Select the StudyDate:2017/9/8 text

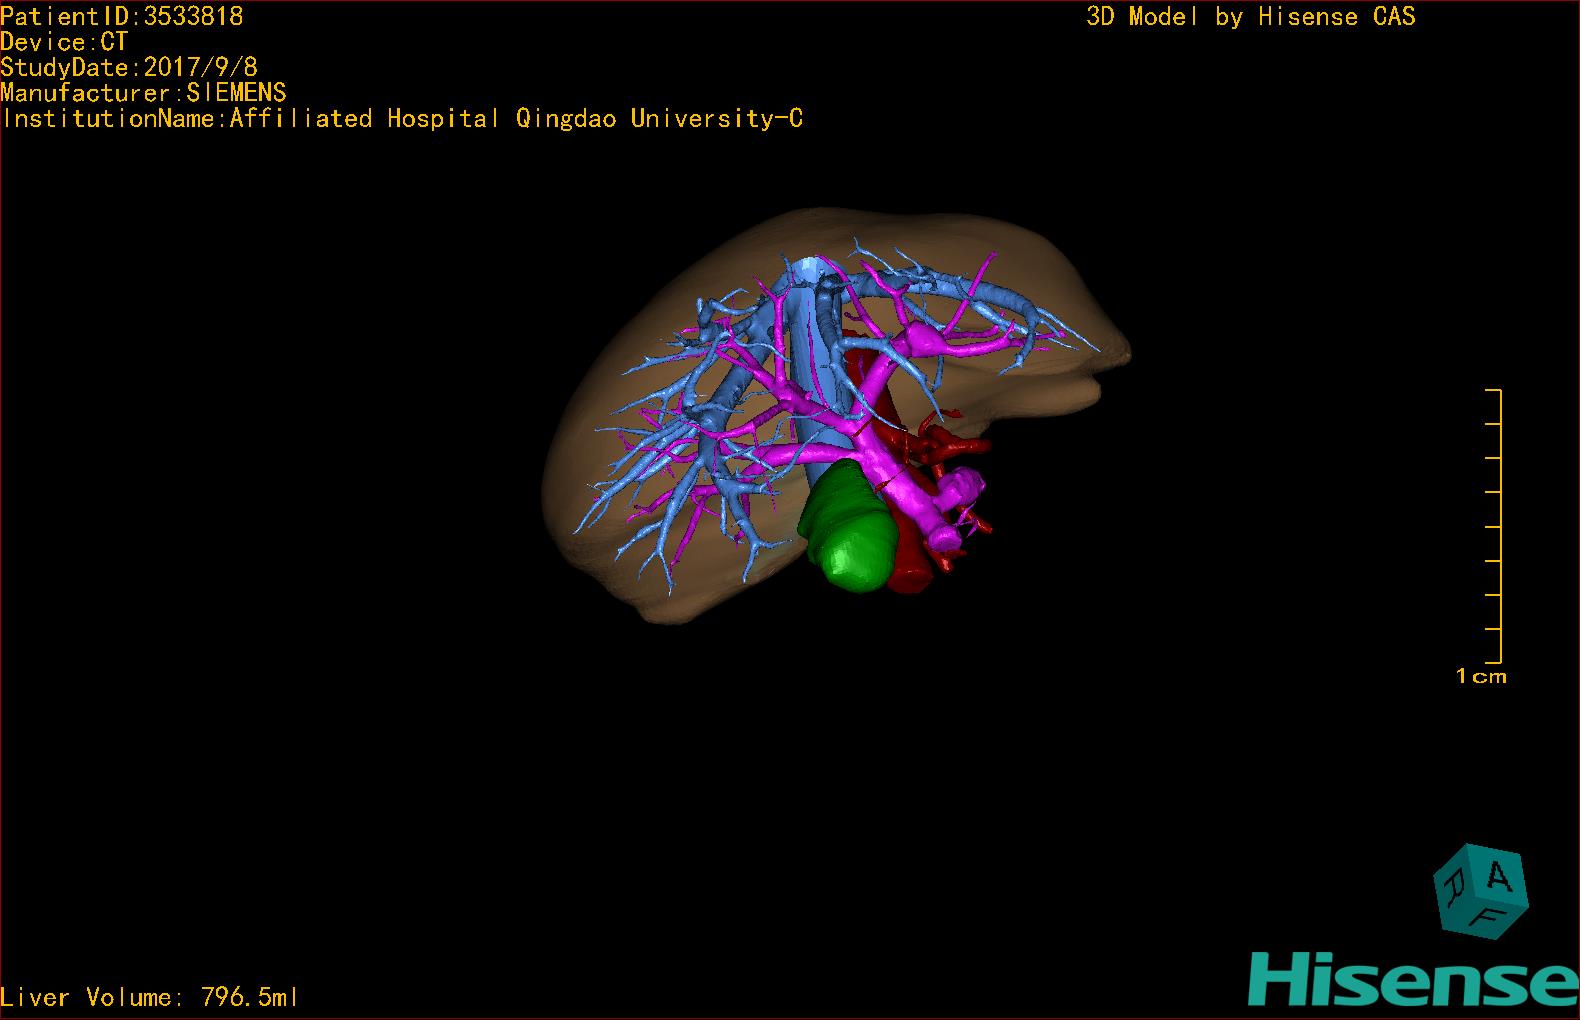pyautogui.click(x=129, y=67)
